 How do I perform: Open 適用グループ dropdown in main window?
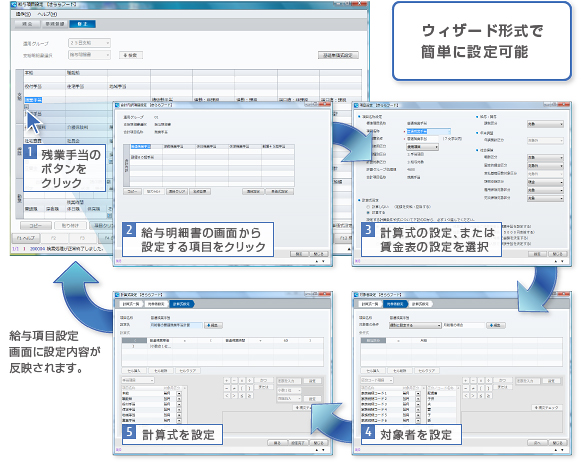[89, 43]
